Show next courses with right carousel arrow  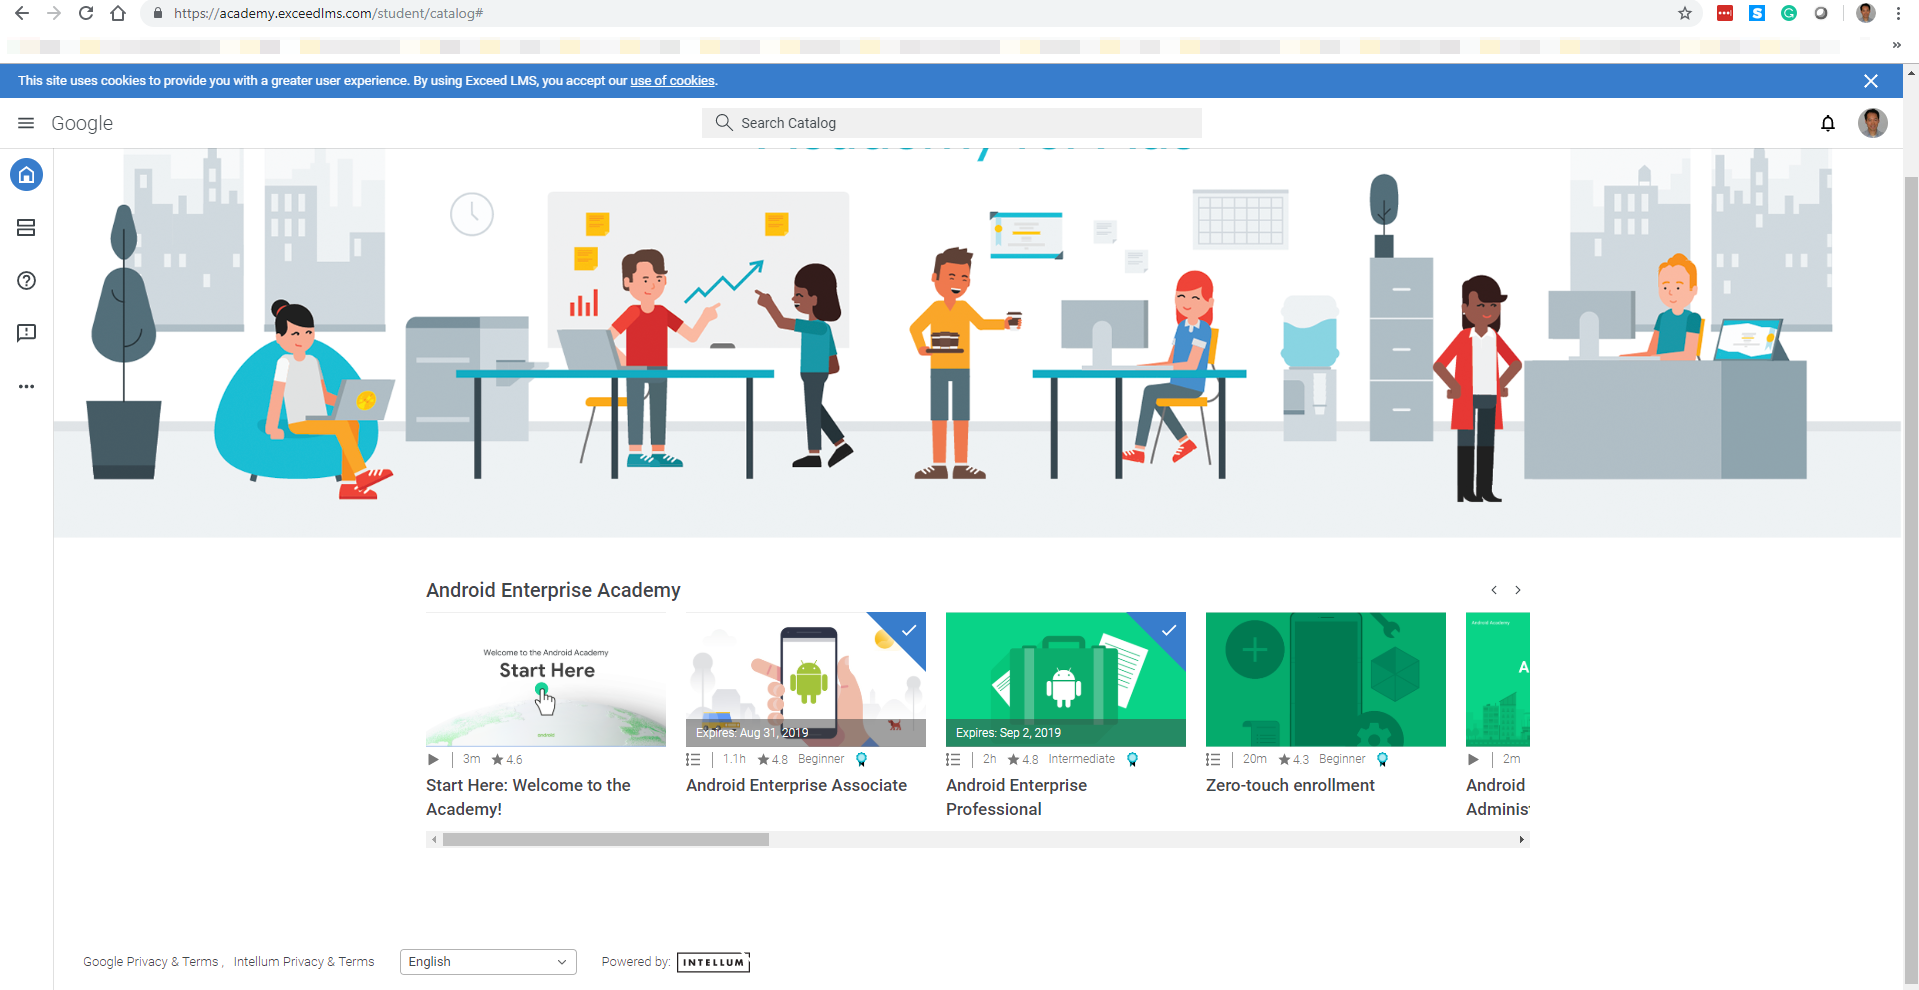(1517, 590)
